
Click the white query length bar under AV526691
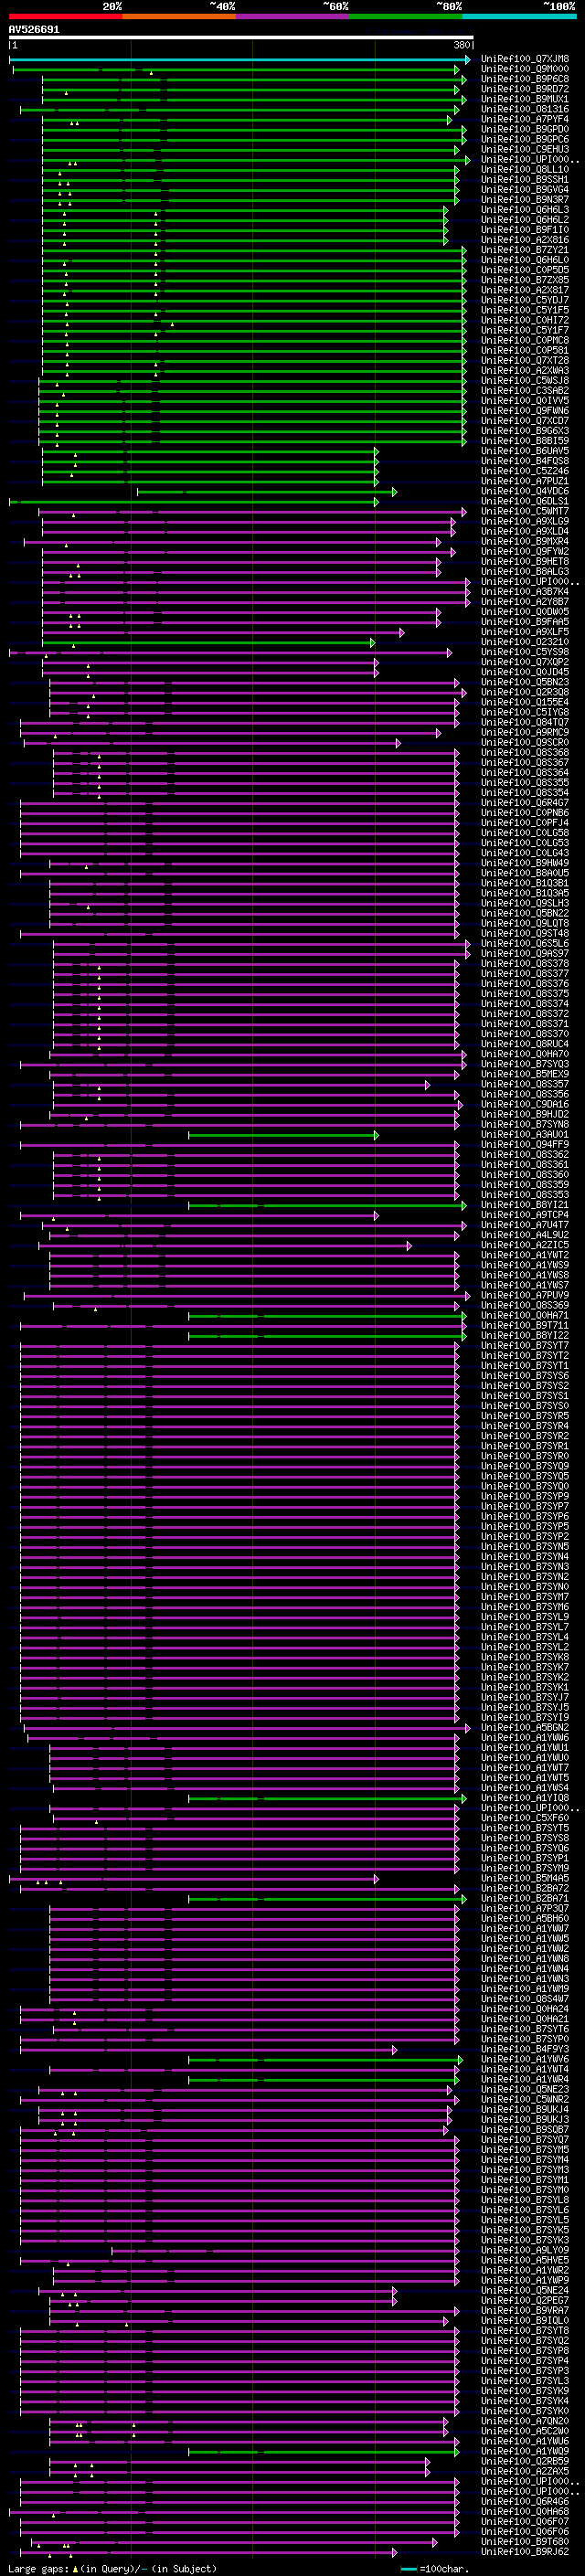[241, 38]
